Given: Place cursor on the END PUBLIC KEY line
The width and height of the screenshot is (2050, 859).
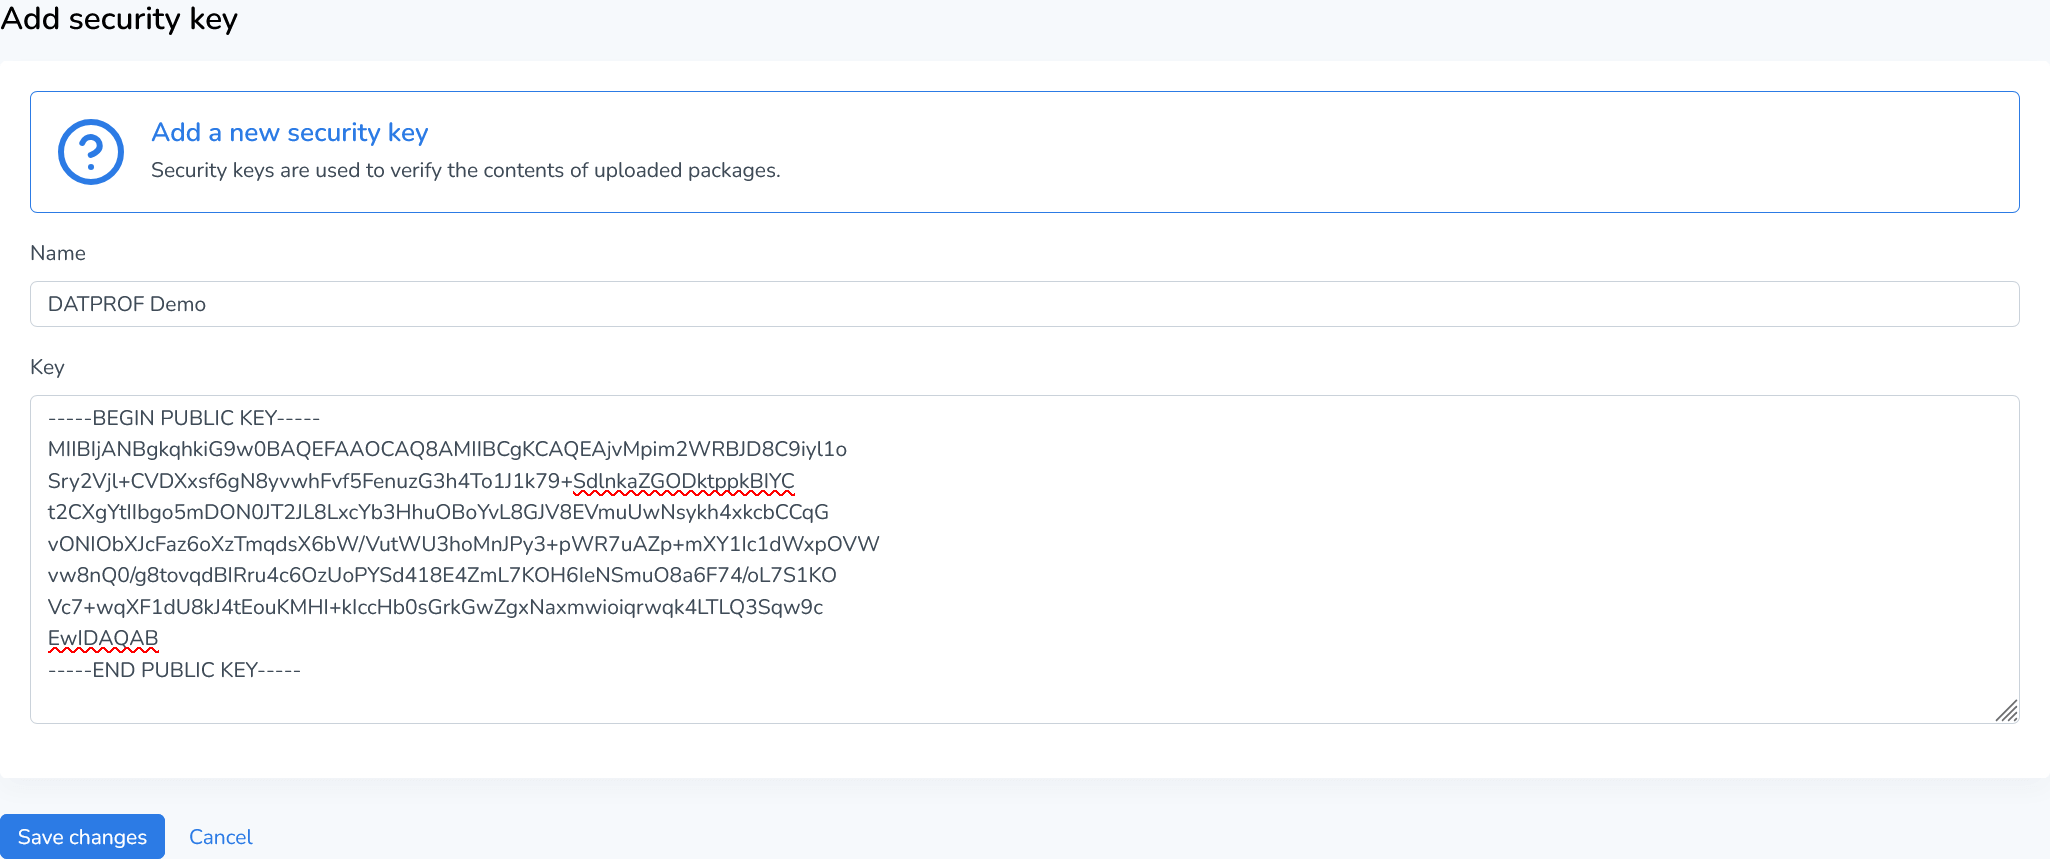Looking at the screenshot, I should [174, 670].
